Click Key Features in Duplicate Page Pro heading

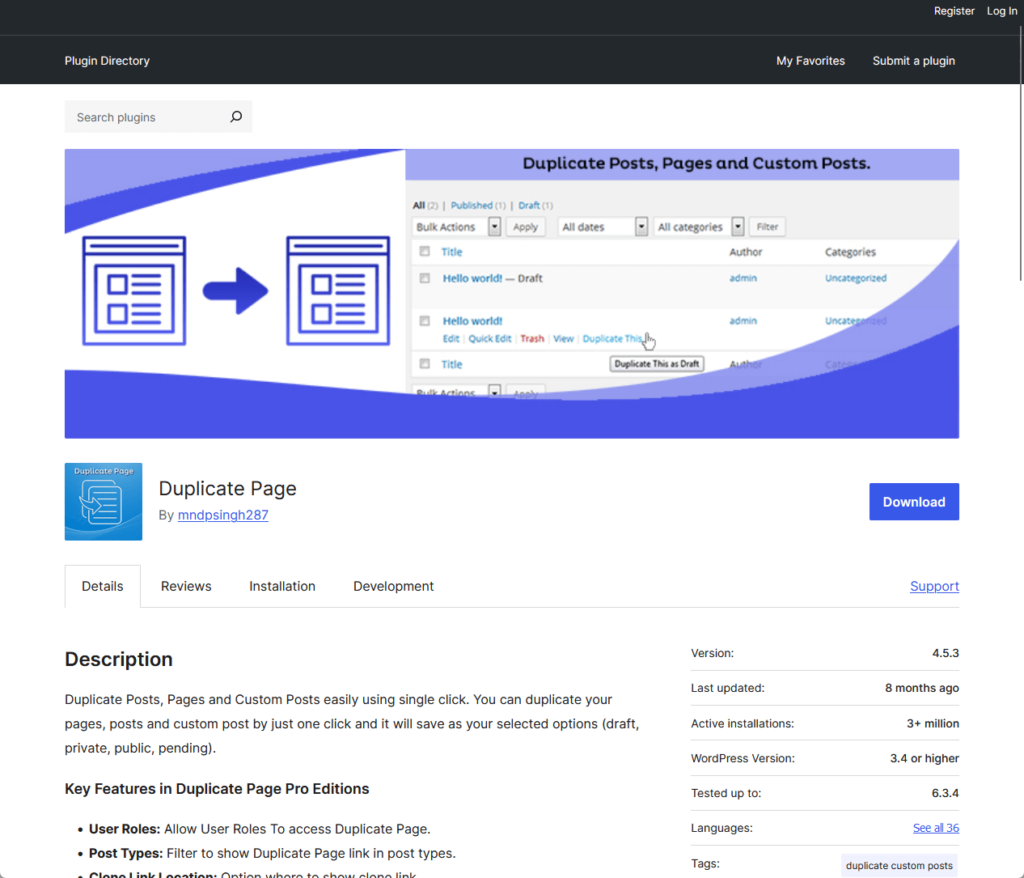pyautogui.click(x=217, y=789)
